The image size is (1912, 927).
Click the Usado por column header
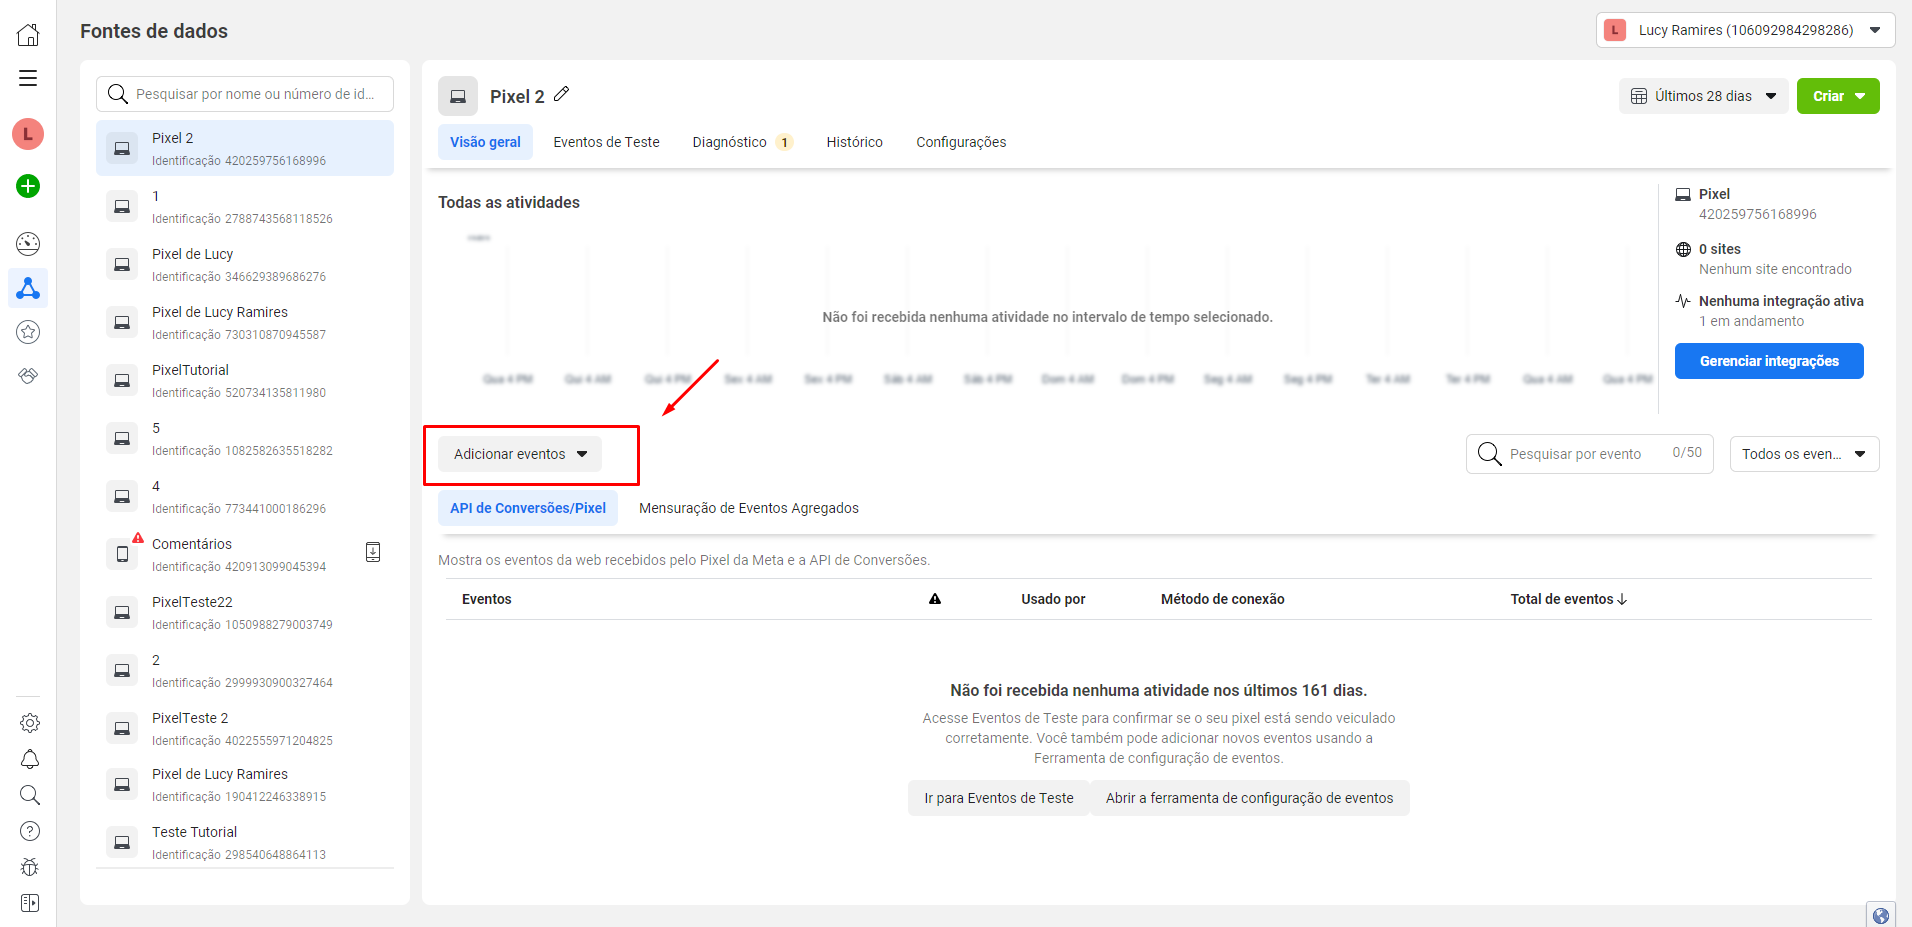[x=1053, y=599]
